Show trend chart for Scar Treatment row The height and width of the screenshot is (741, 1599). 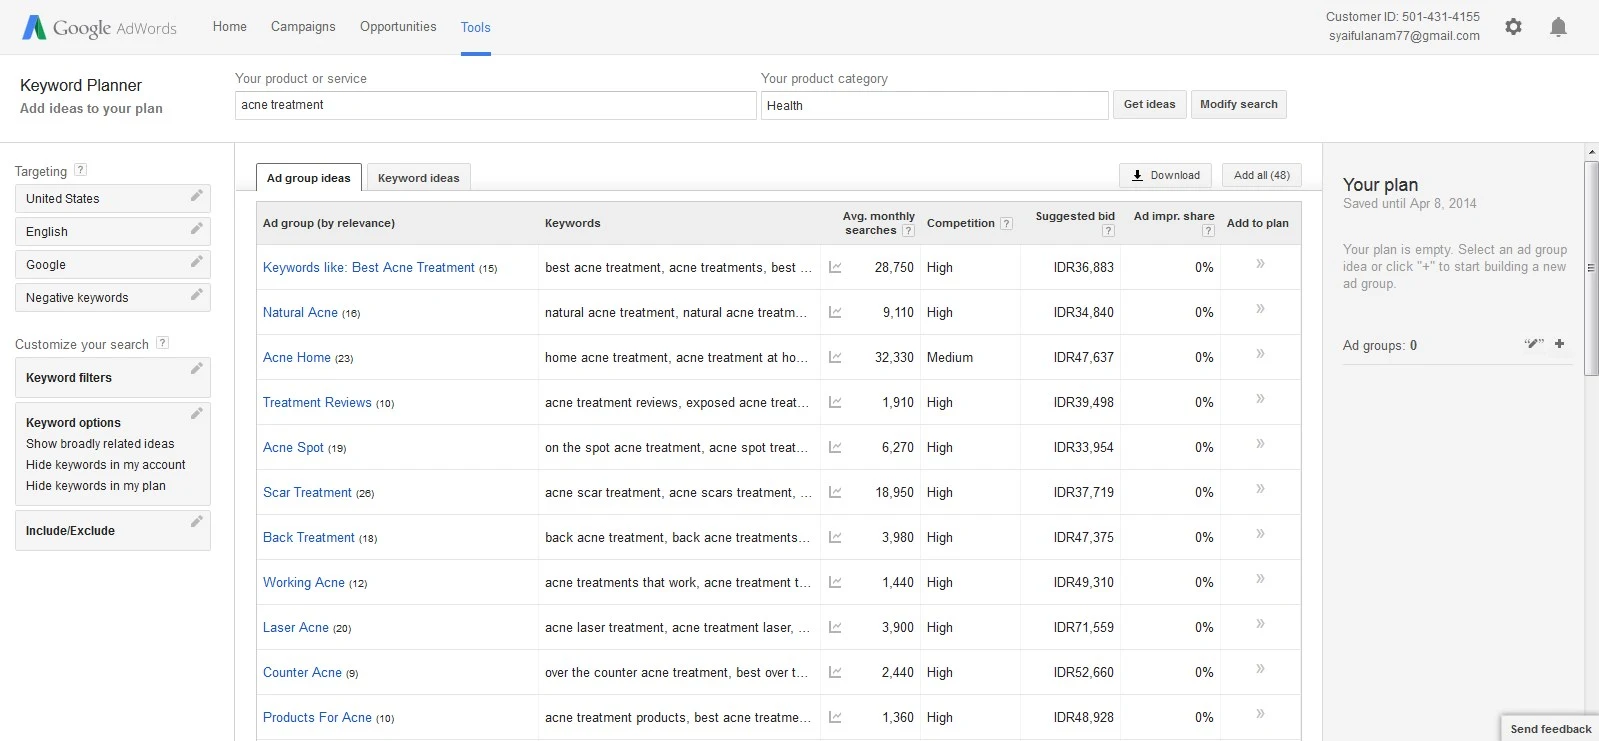pos(835,493)
